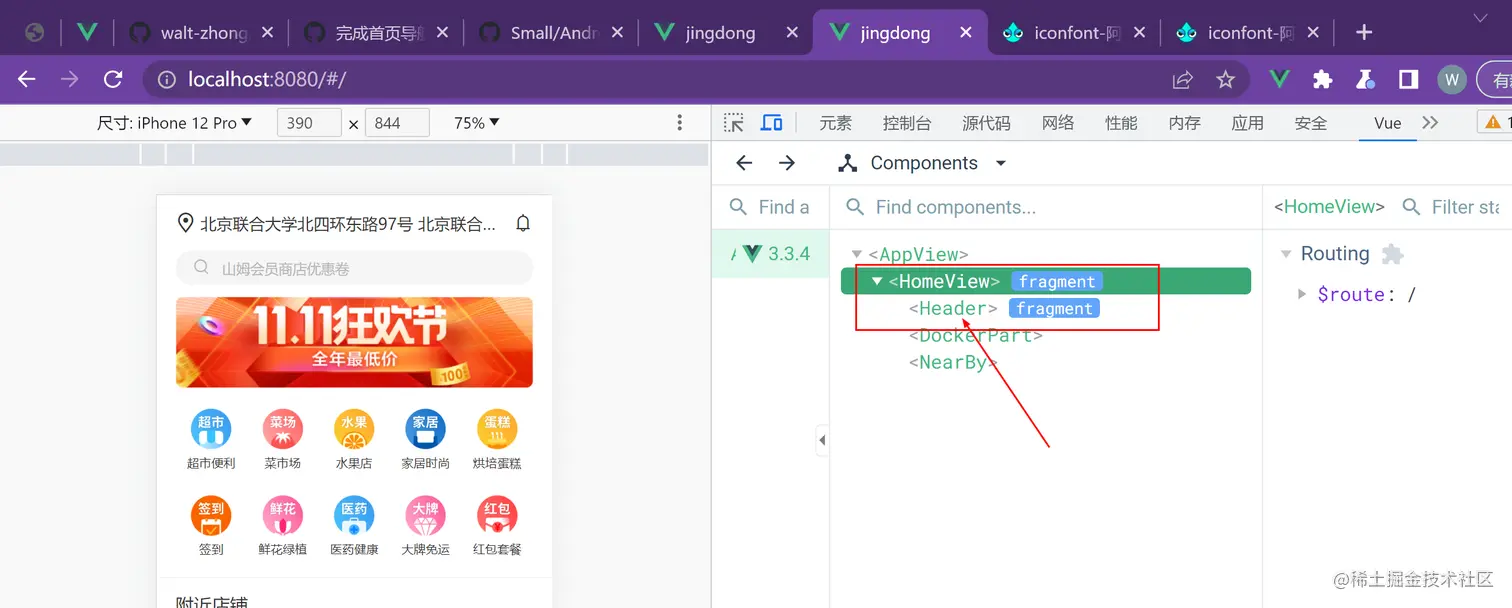The width and height of the screenshot is (1512, 608).
Task: Expand $route under the Routing panel
Action: [1301, 294]
